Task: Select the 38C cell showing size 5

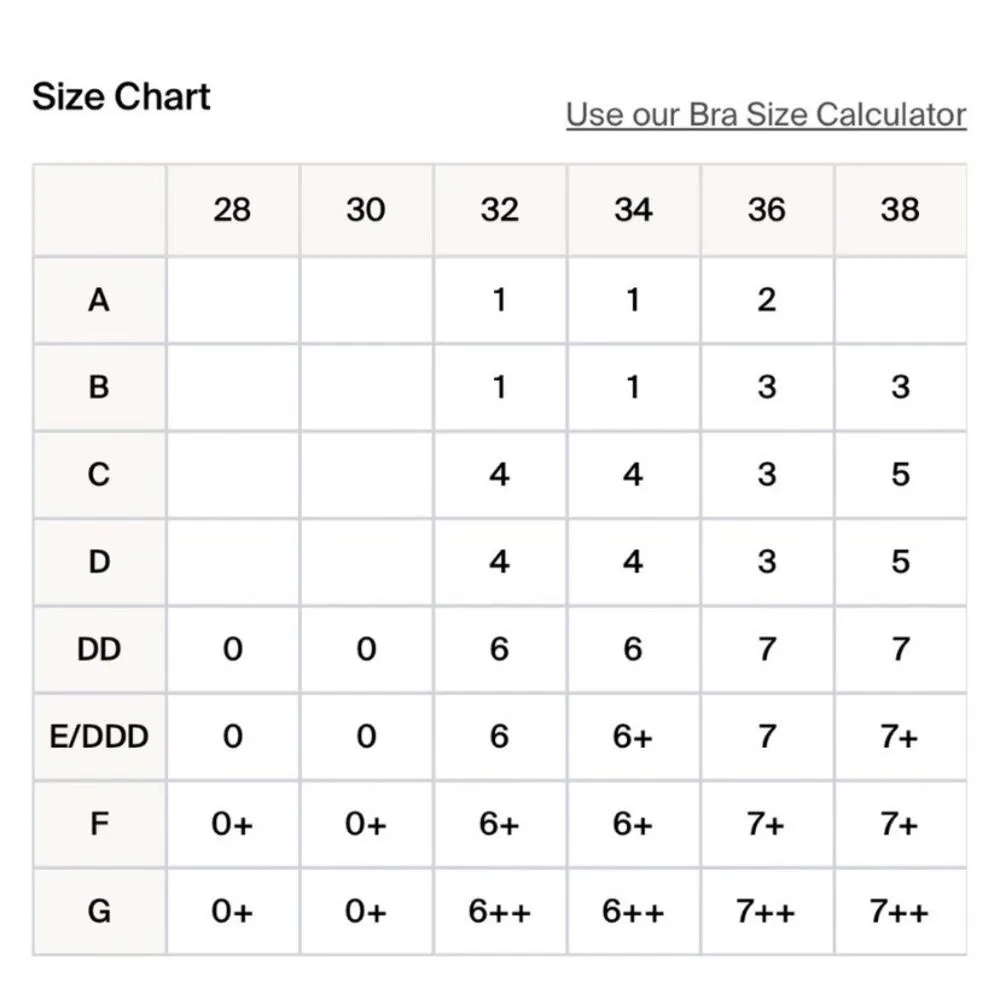Action: tap(900, 474)
